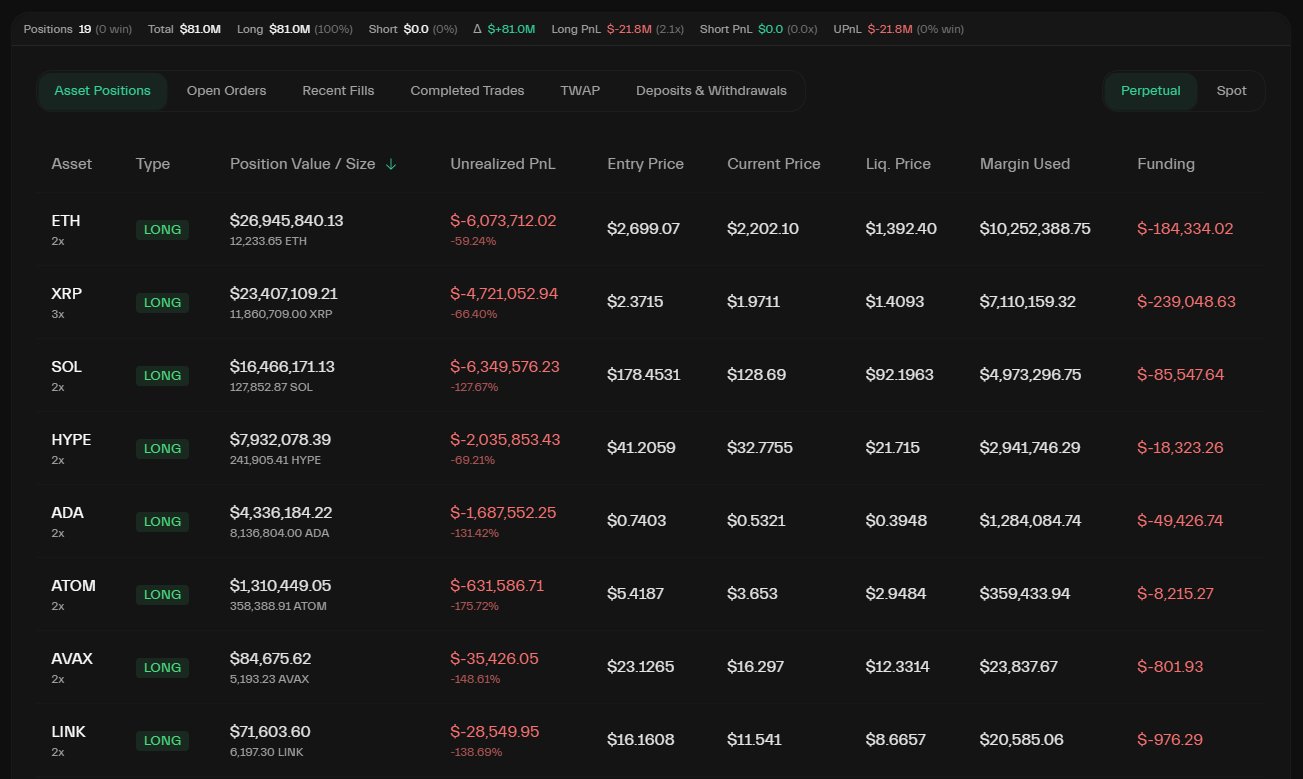Image resolution: width=1303 pixels, height=779 pixels.
Task: Click SOL position value $16,466,171.13
Action: tap(282, 367)
